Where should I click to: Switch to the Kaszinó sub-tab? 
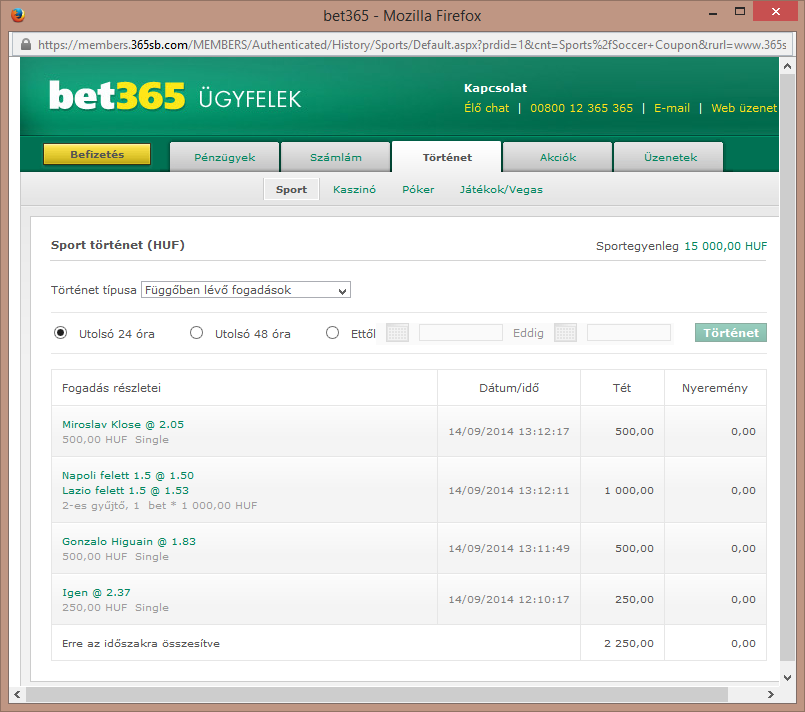354,189
